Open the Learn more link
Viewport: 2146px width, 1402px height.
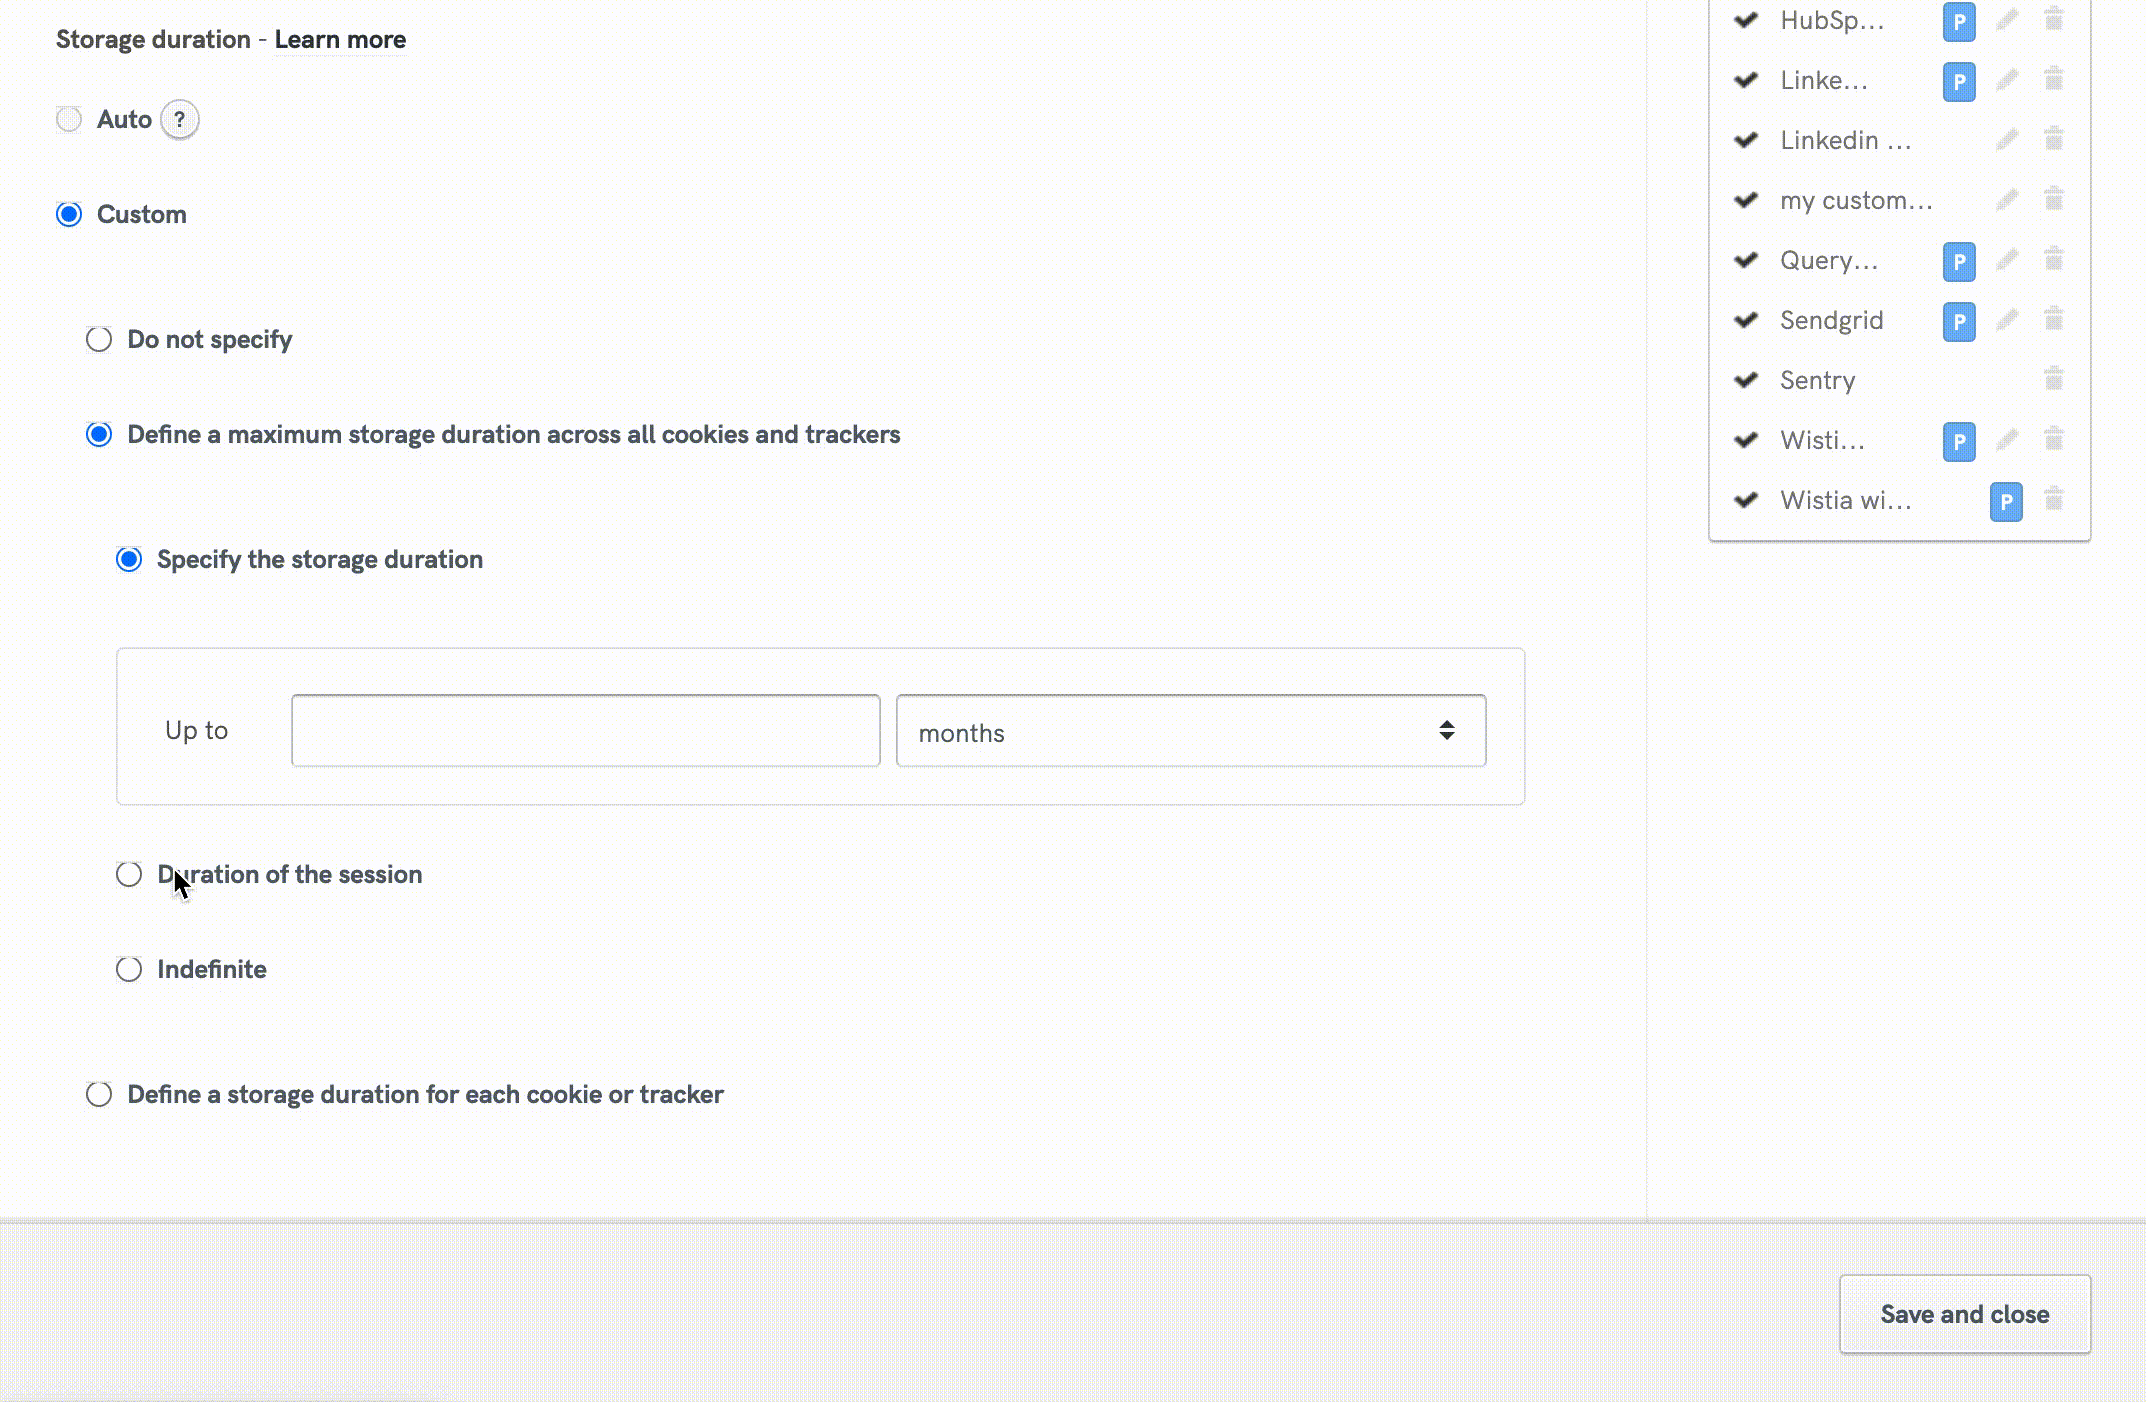pyautogui.click(x=340, y=40)
